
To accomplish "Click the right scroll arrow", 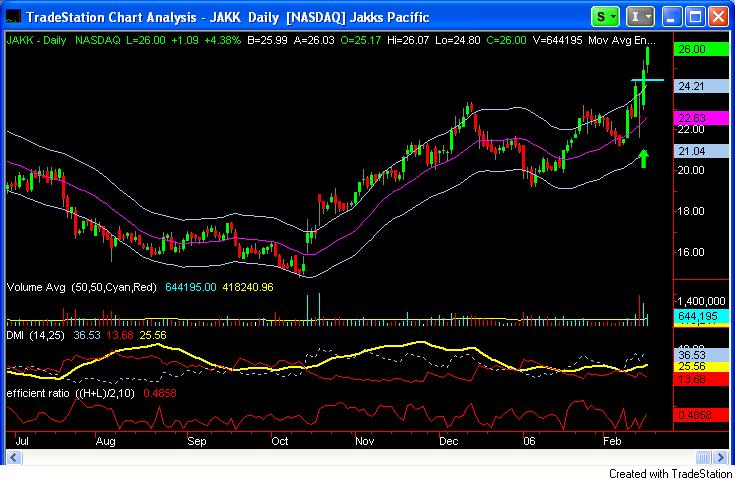I will pyautogui.click(x=720, y=457).
